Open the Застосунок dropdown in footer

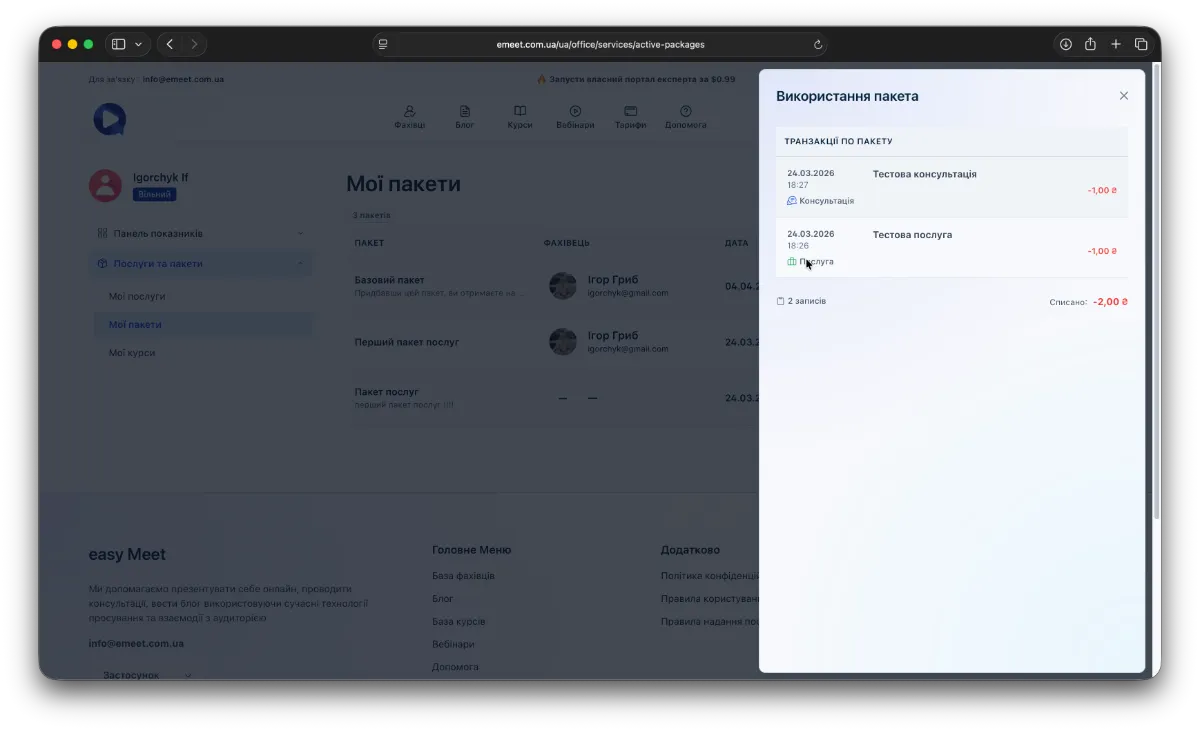point(146,675)
